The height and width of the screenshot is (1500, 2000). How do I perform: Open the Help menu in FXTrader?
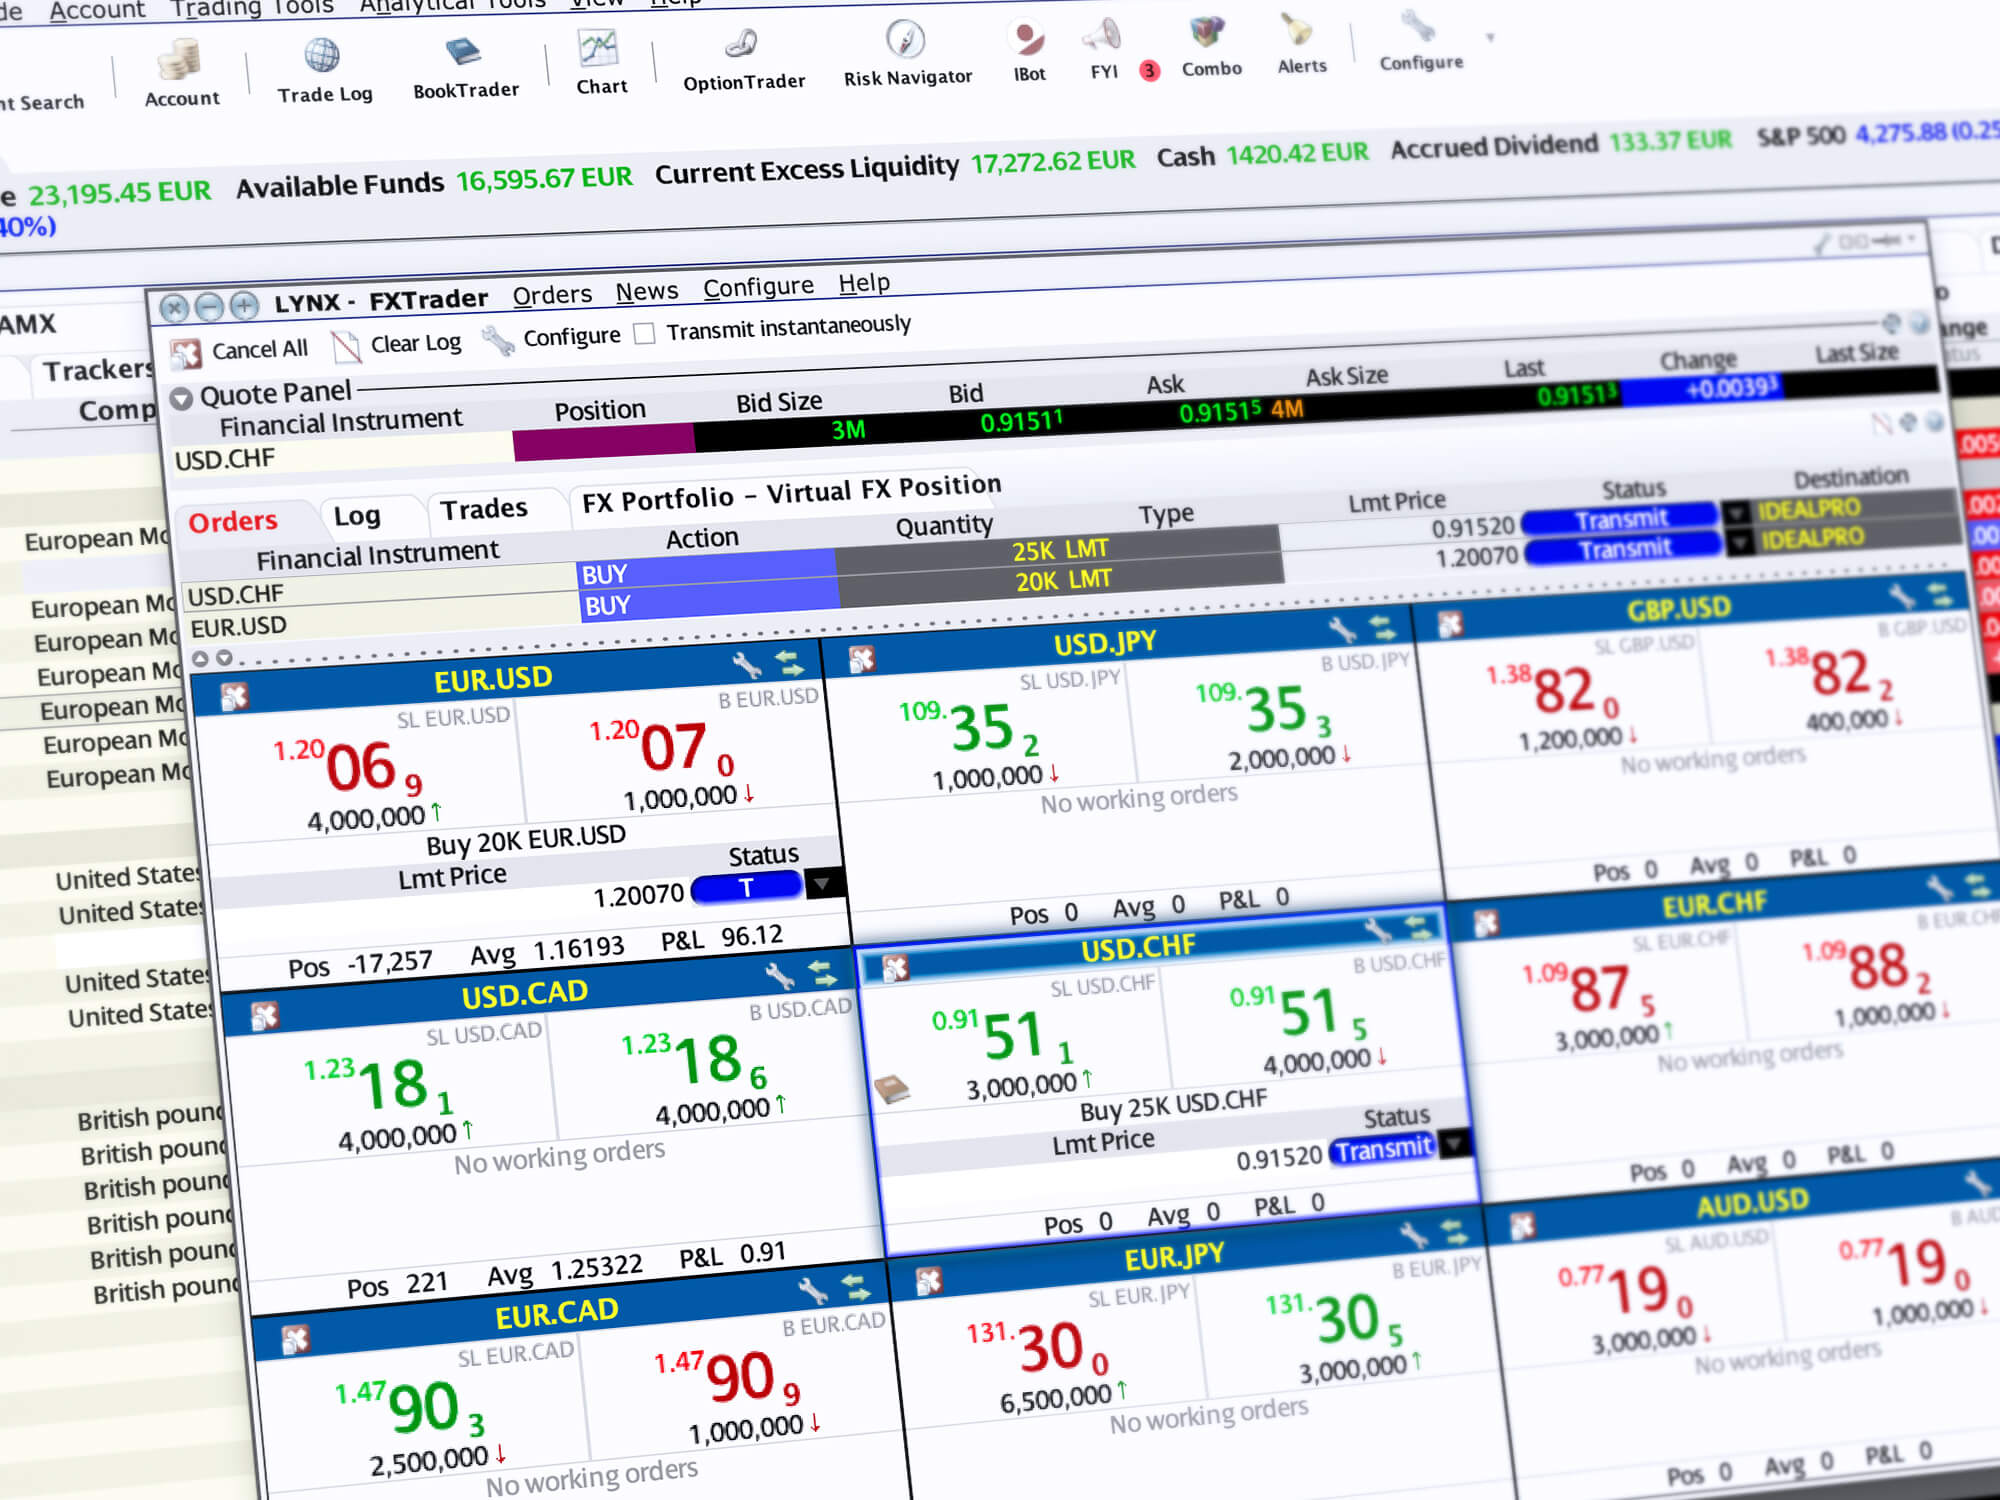[864, 283]
